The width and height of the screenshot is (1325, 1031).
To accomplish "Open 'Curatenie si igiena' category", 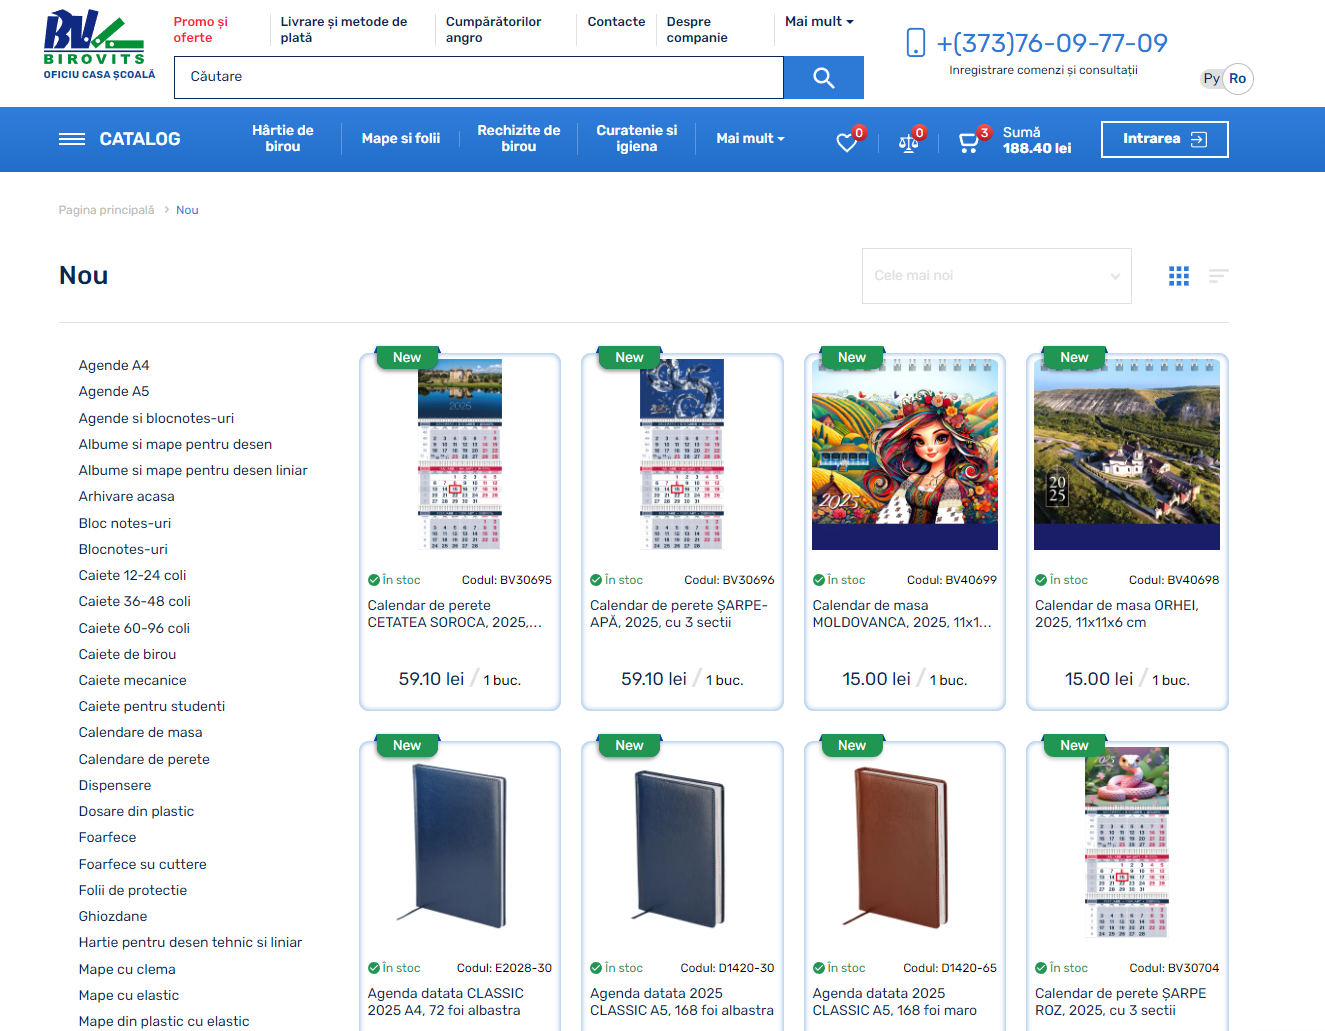I will pyautogui.click(x=637, y=139).
